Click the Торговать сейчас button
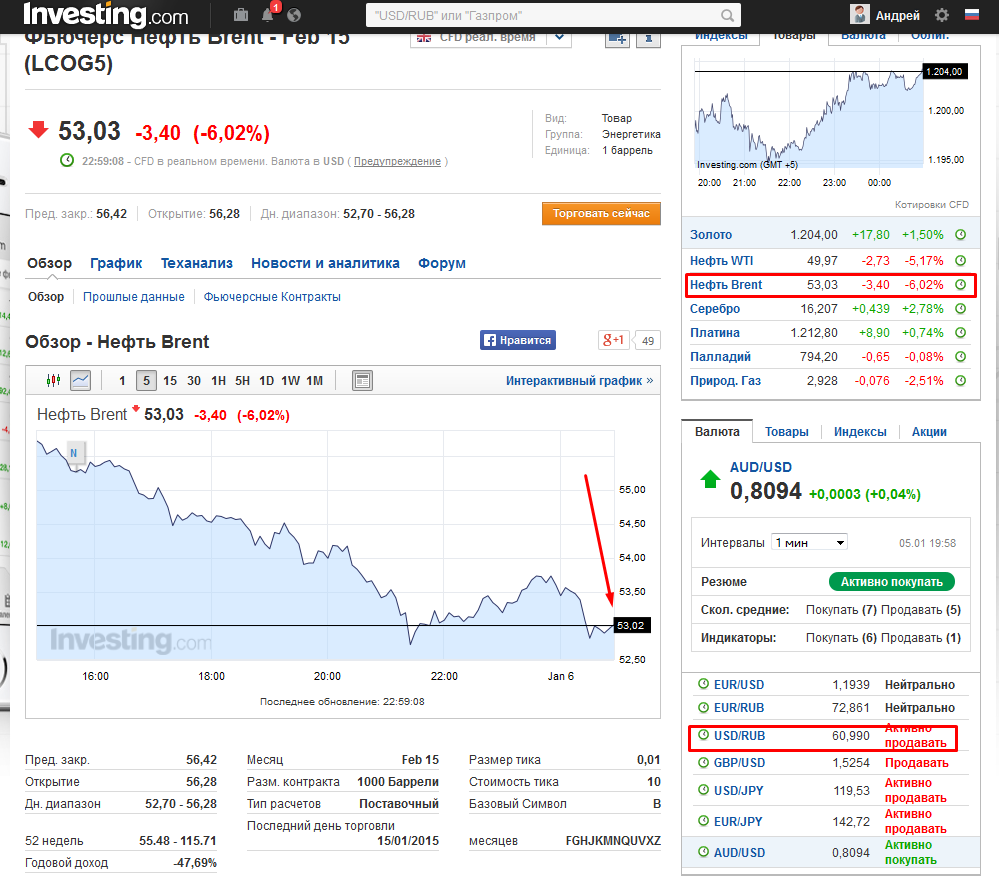Image resolution: width=999 pixels, height=879 pixels. pos(601,213)
